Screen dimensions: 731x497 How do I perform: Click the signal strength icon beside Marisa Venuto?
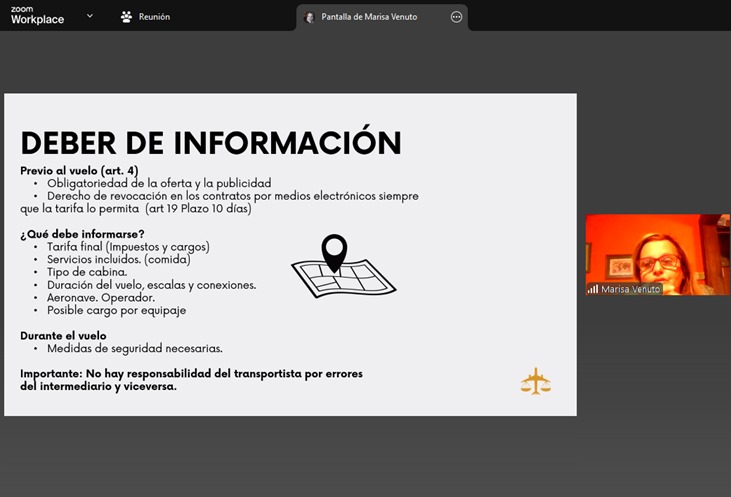(x=593, y=289)
